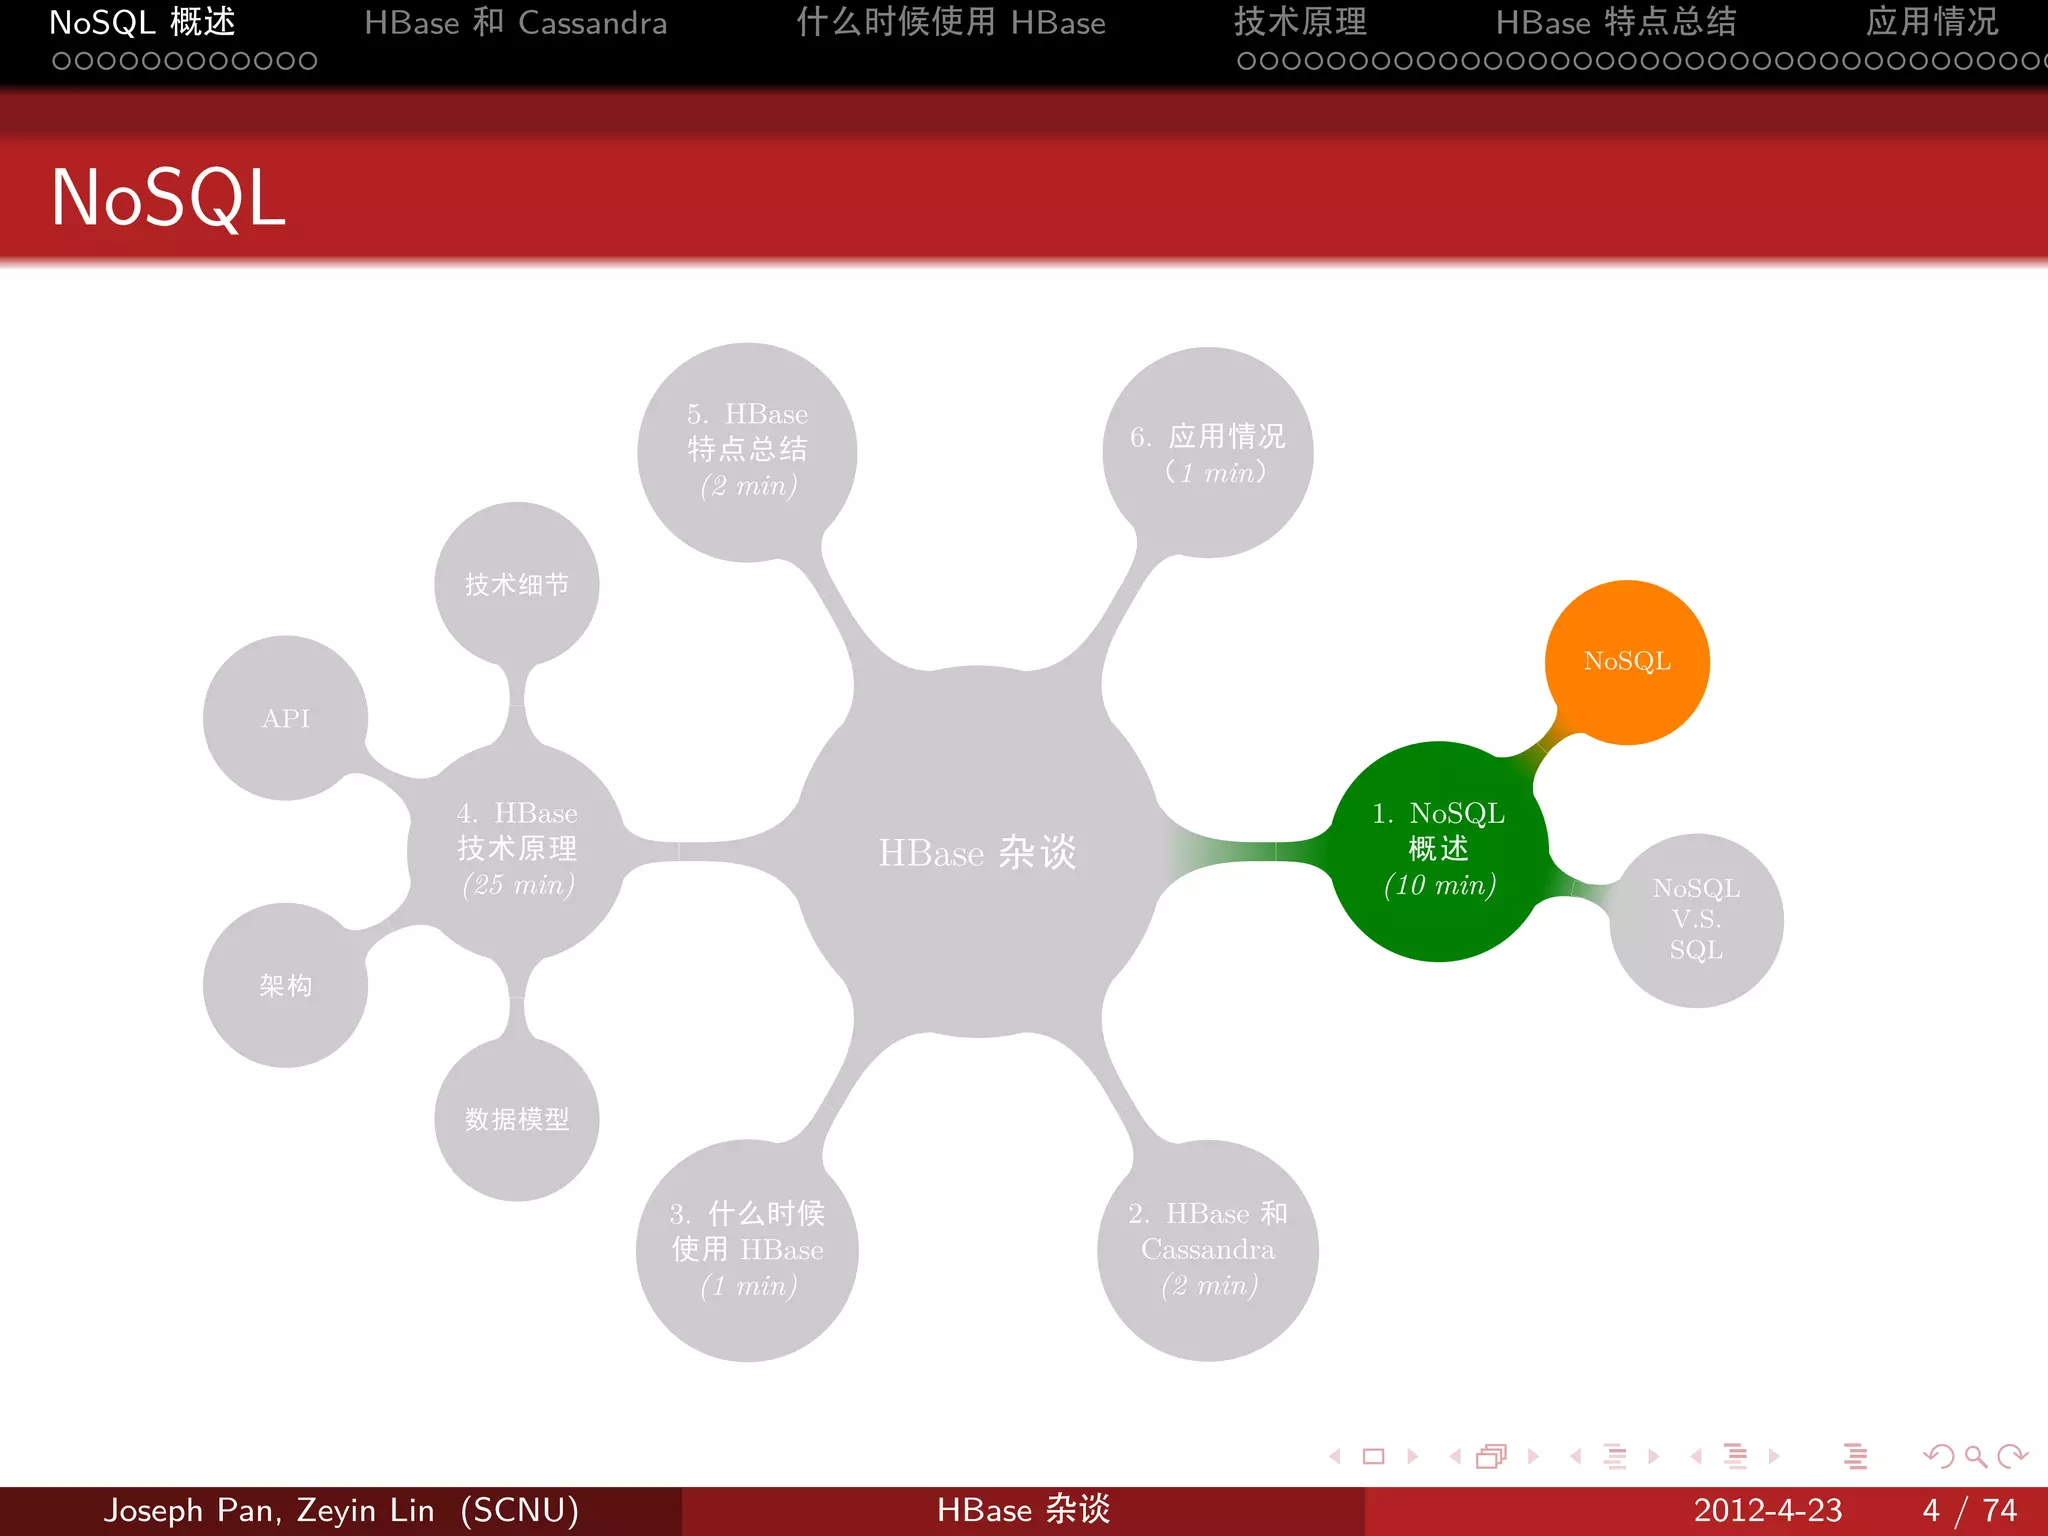Click the section navigation icon
Image resolution: width=2048 pixels, height=1536 pixels.
[x=1735, y=1456]
